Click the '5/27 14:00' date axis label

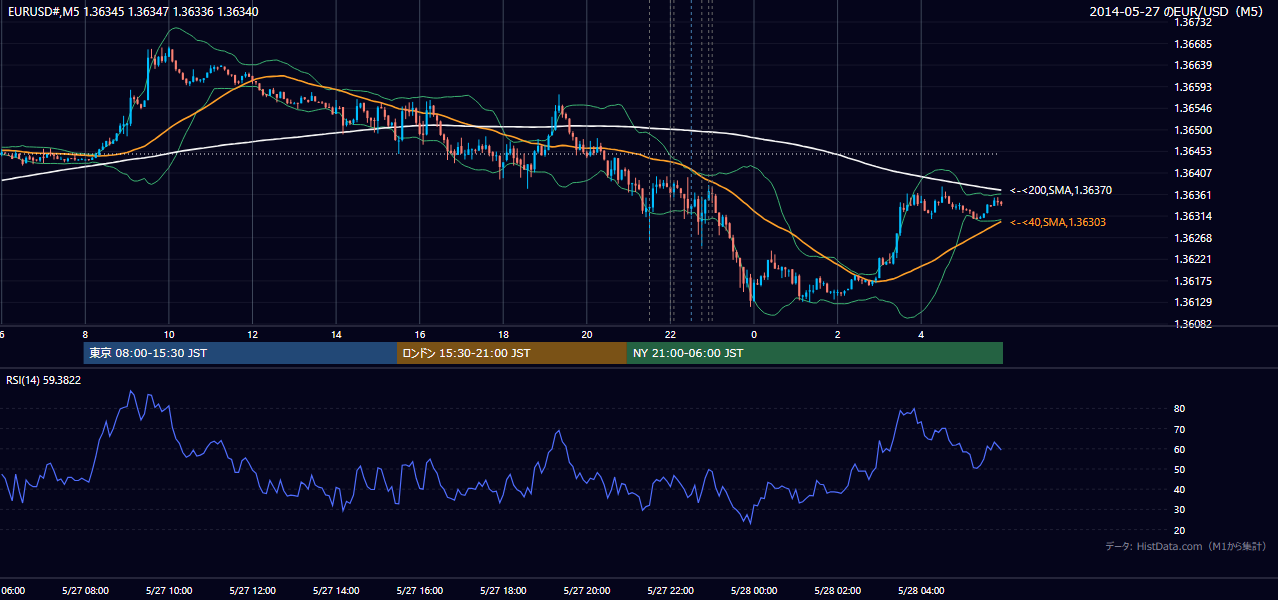(335, 591)
